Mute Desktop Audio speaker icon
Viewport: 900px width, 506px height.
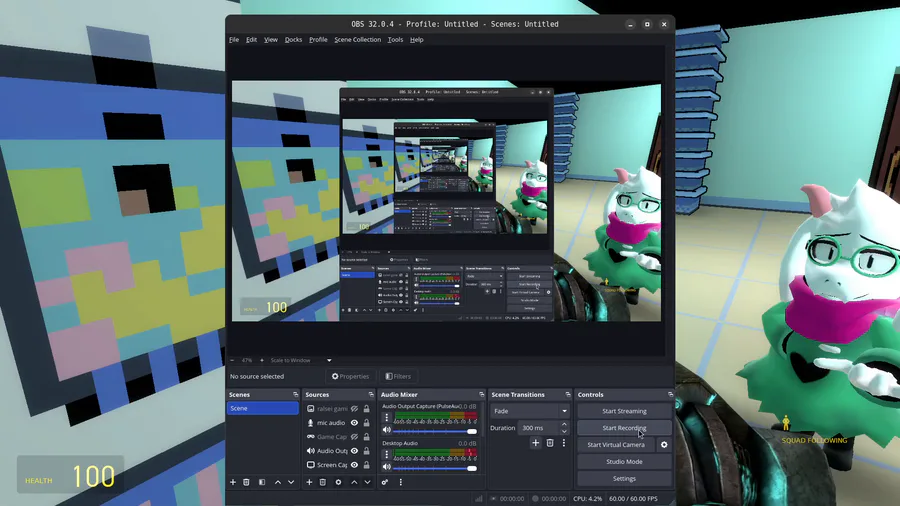[387, 468]
